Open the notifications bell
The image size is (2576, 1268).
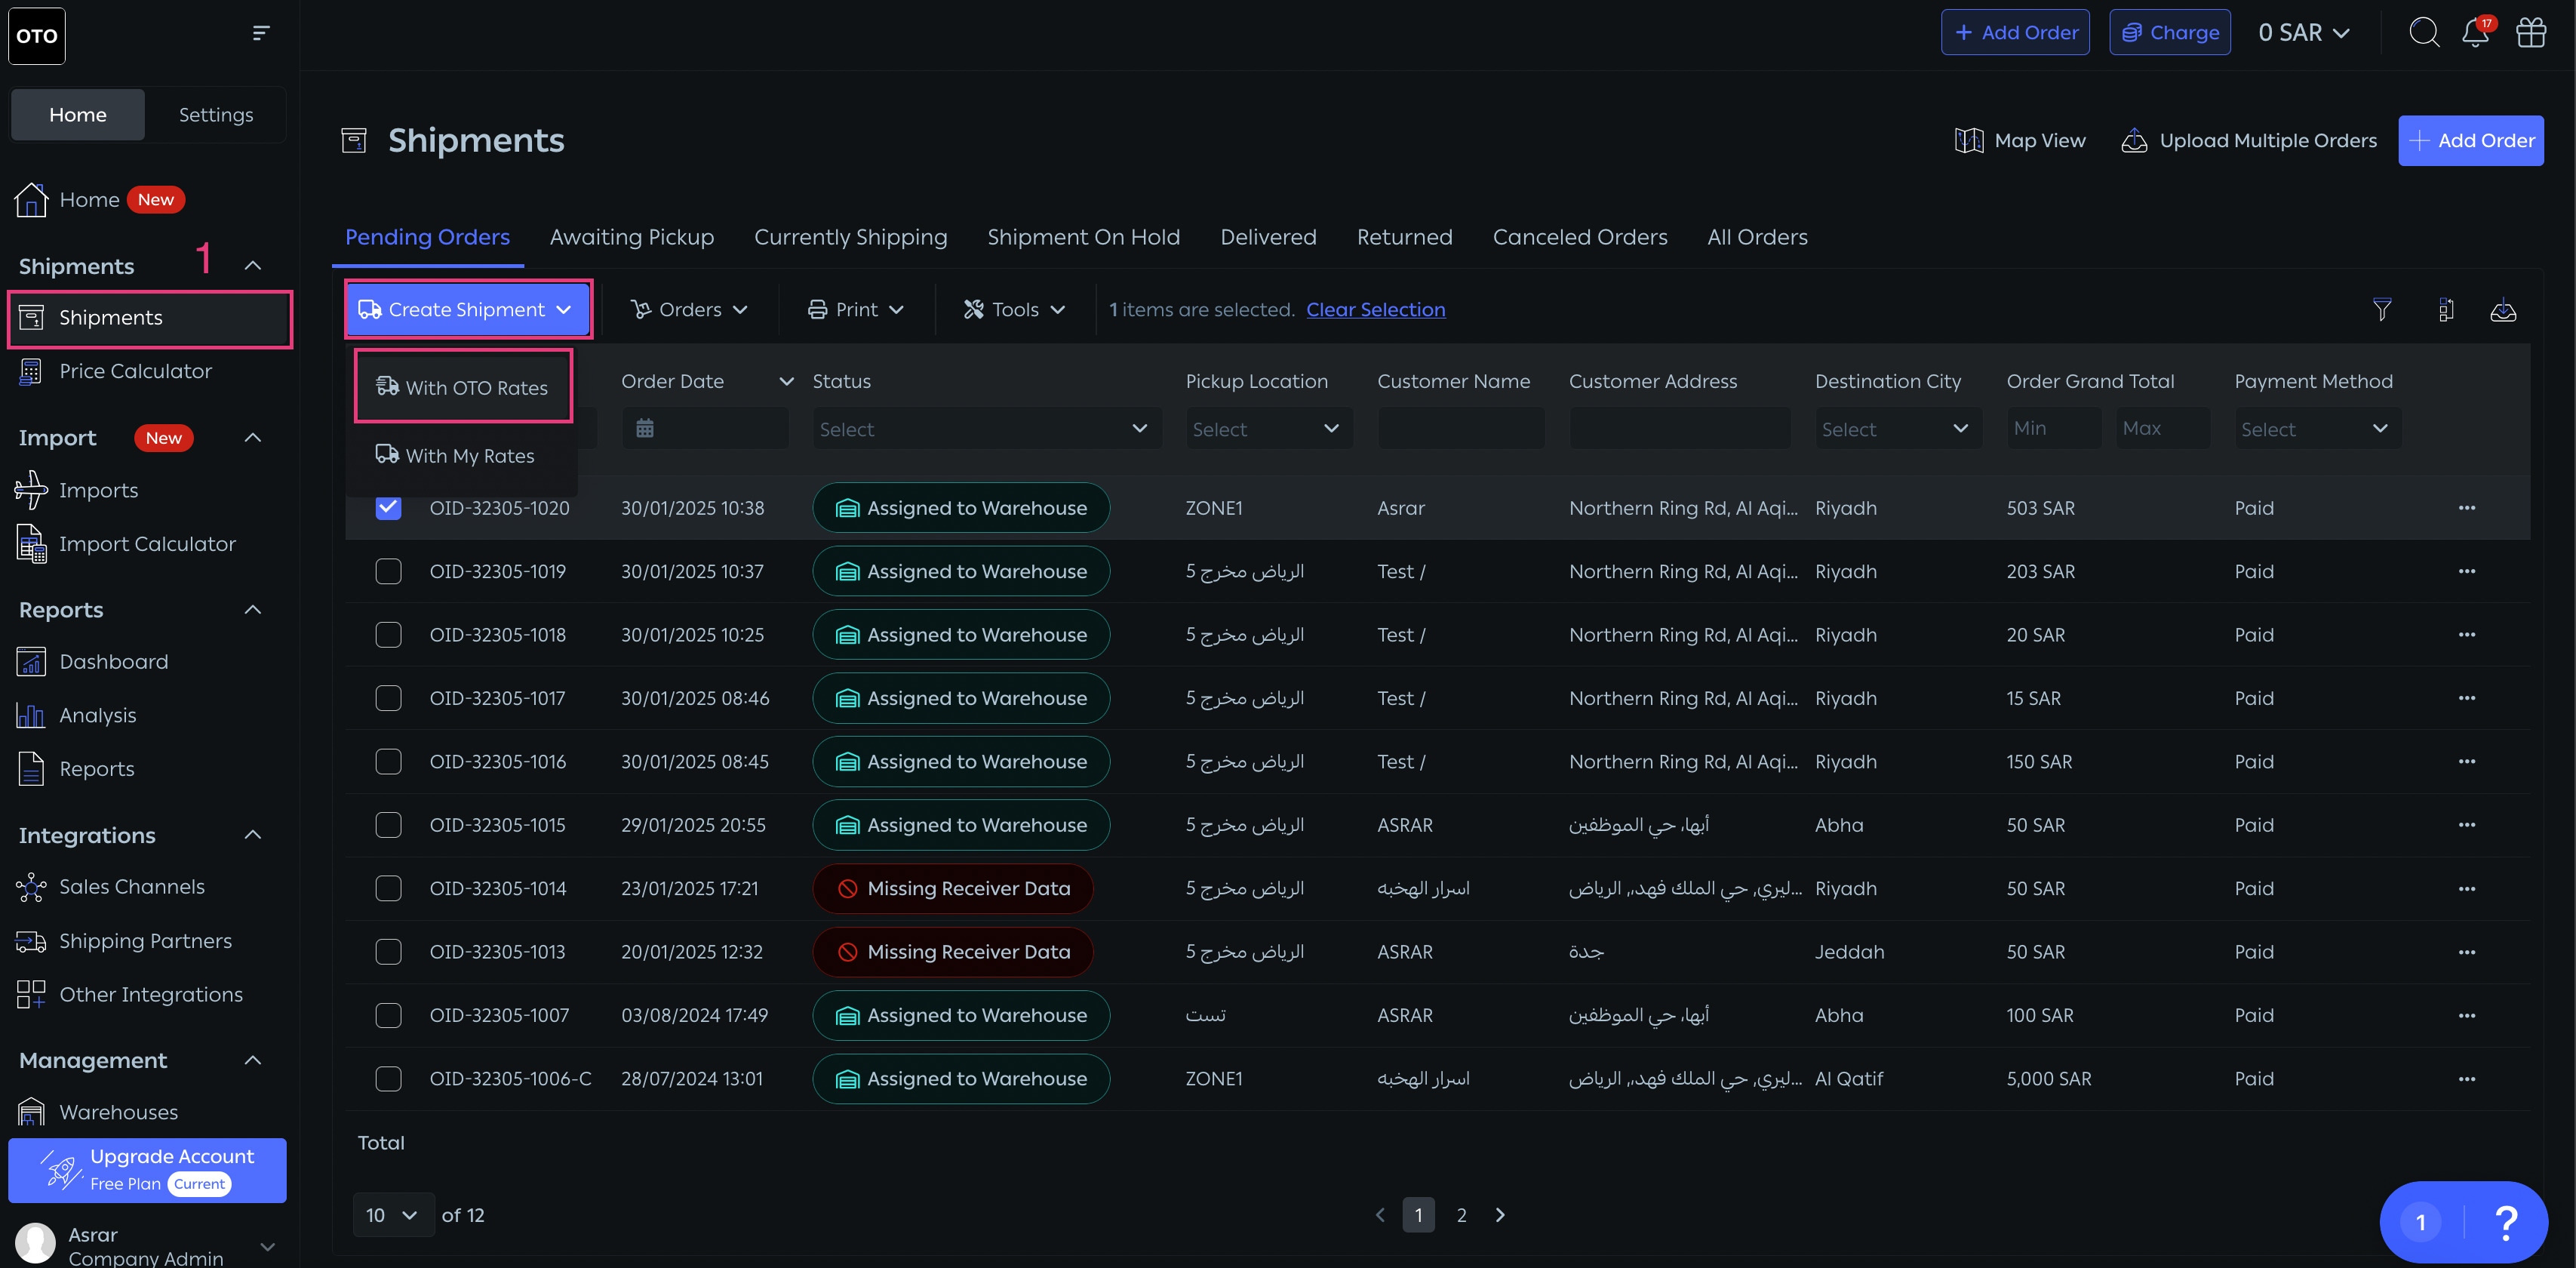tap(2475, 32)
